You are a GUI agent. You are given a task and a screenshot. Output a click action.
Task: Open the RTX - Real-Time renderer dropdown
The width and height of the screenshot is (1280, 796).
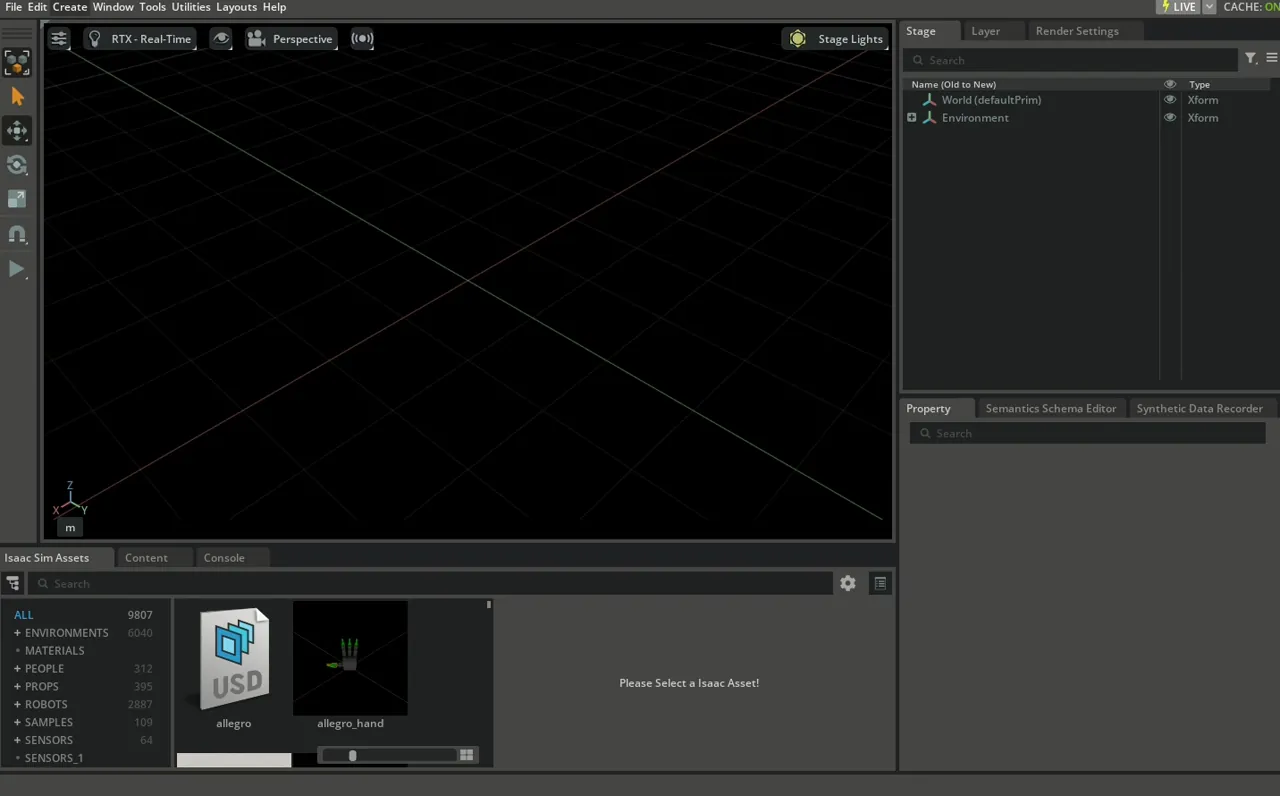point(140,39)
